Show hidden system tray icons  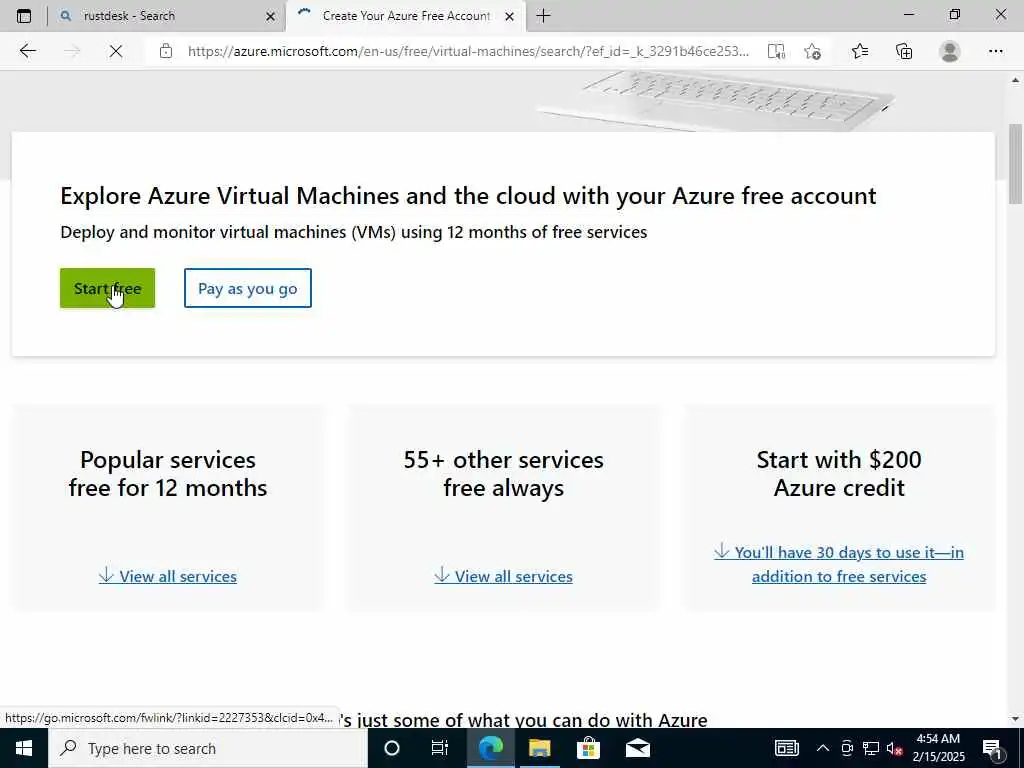pyautogui.click(x=823, y=748)
